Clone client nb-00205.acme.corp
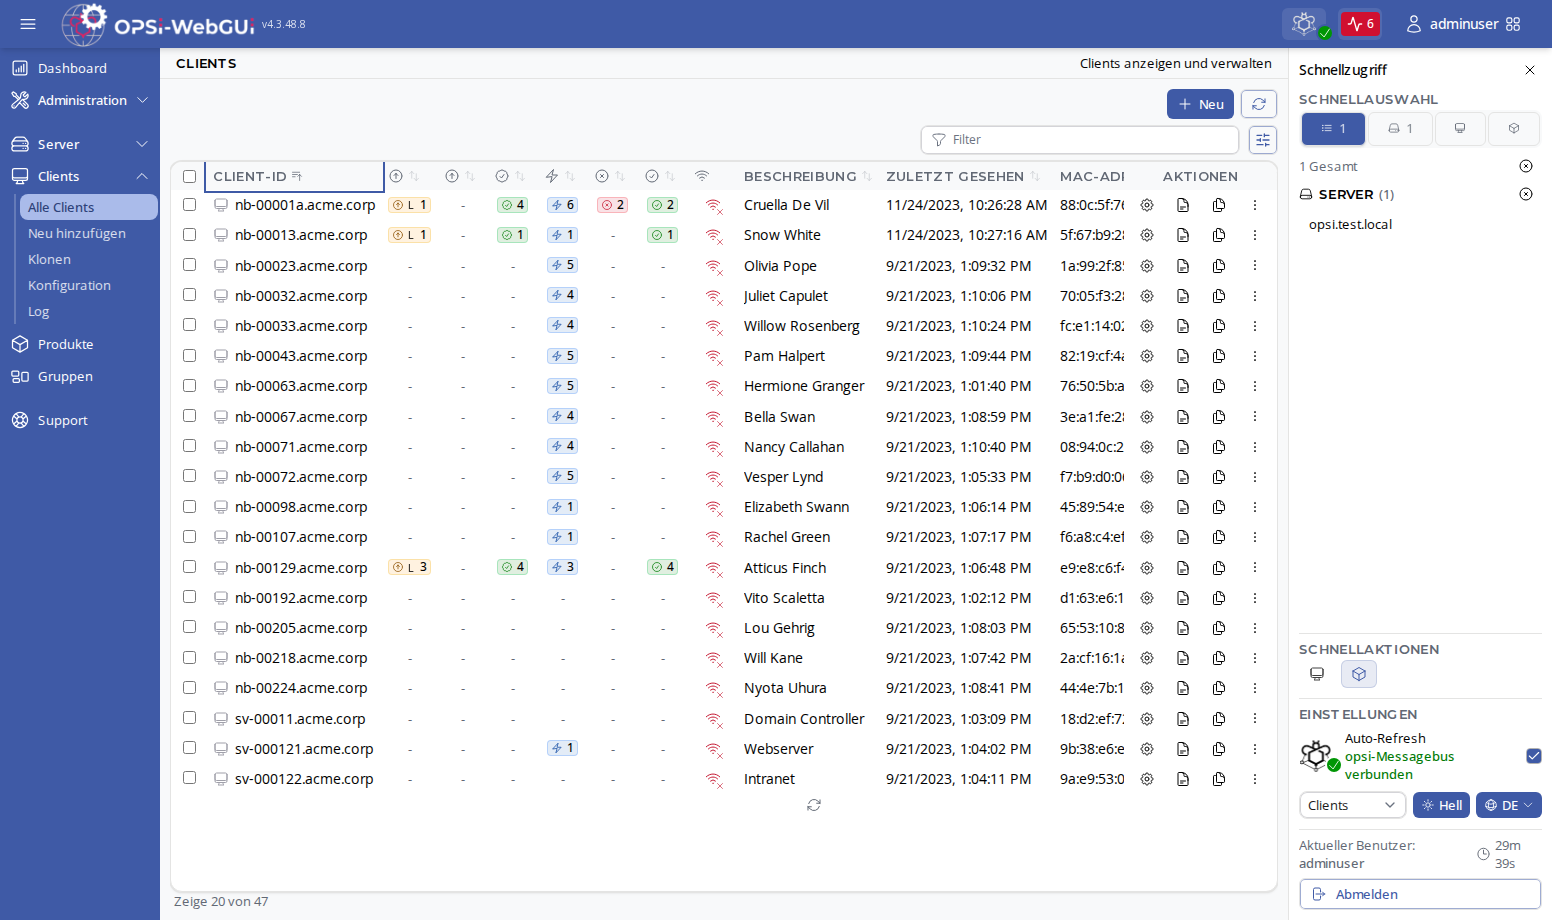 (1219, 628)
